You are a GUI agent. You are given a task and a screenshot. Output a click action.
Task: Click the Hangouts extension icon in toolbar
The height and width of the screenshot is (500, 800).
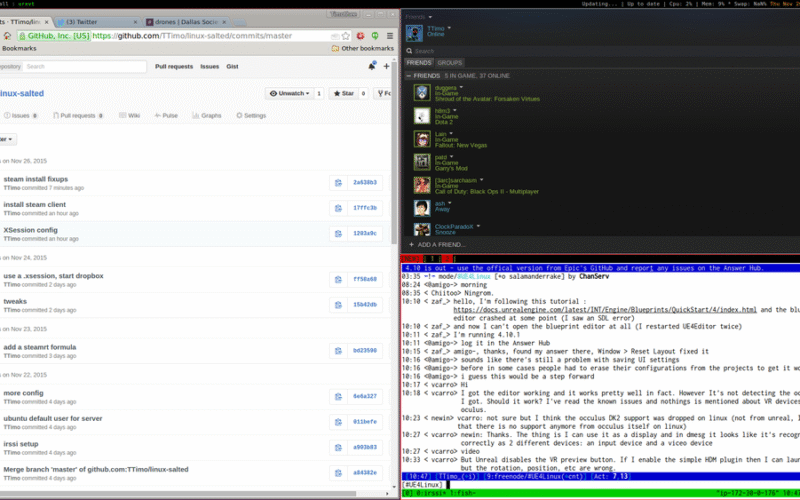tap(375, 35)
